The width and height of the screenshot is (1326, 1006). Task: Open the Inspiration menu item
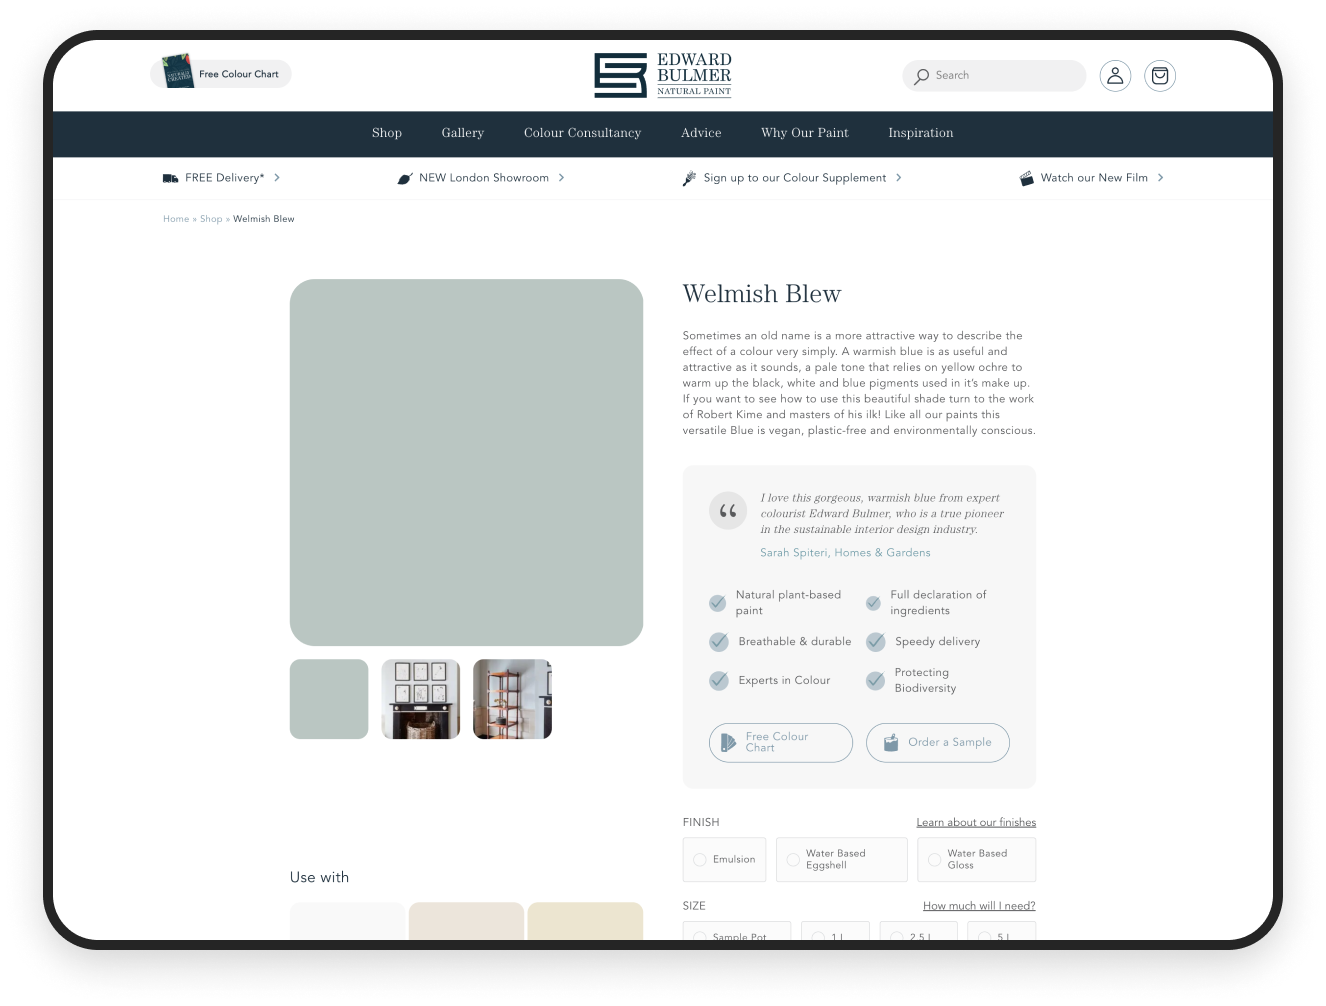[921, 133]
